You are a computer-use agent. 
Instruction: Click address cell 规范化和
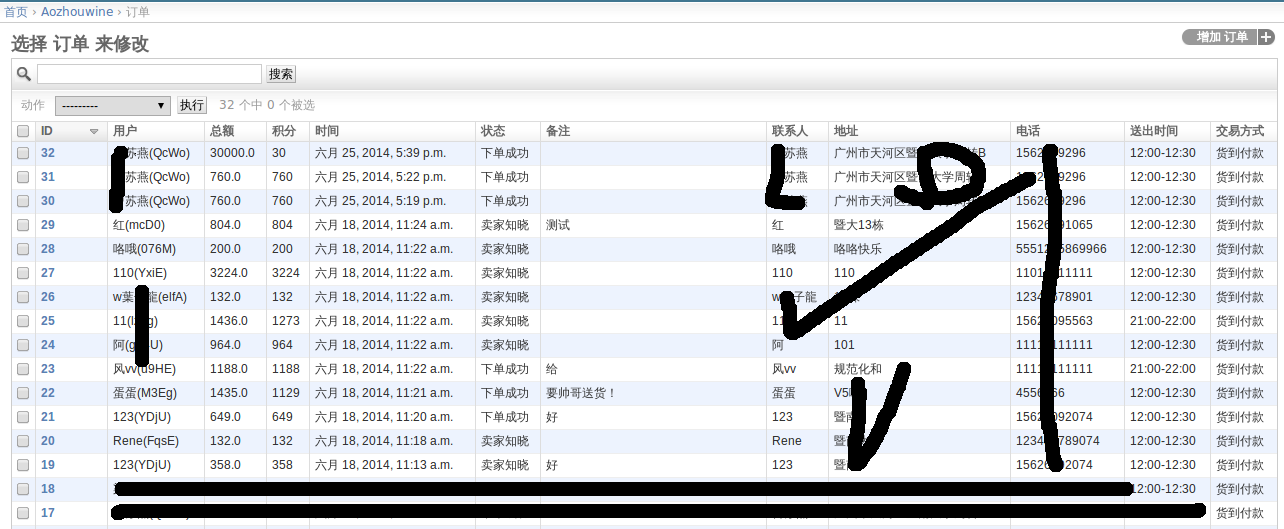858,369
